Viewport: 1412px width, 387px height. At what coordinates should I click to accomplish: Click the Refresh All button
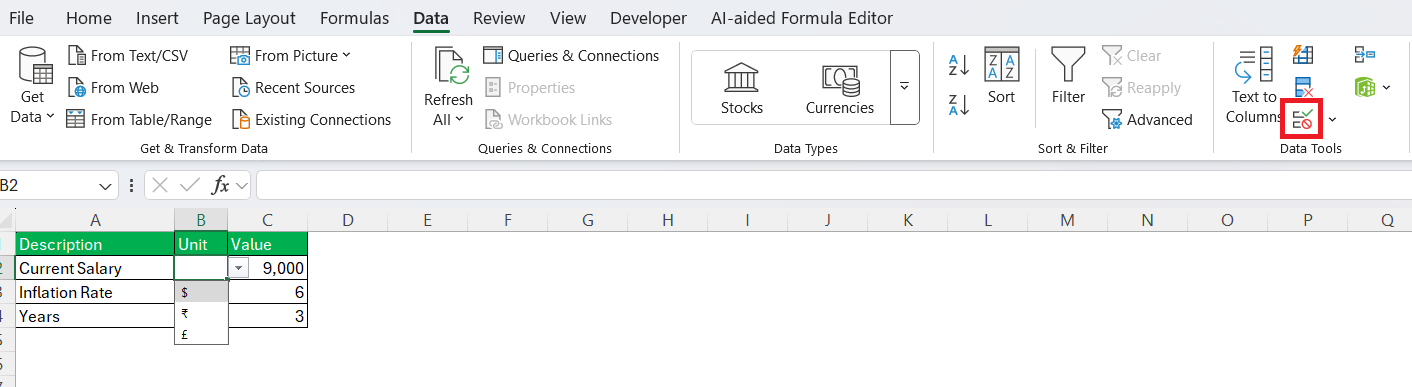[448, 87]
